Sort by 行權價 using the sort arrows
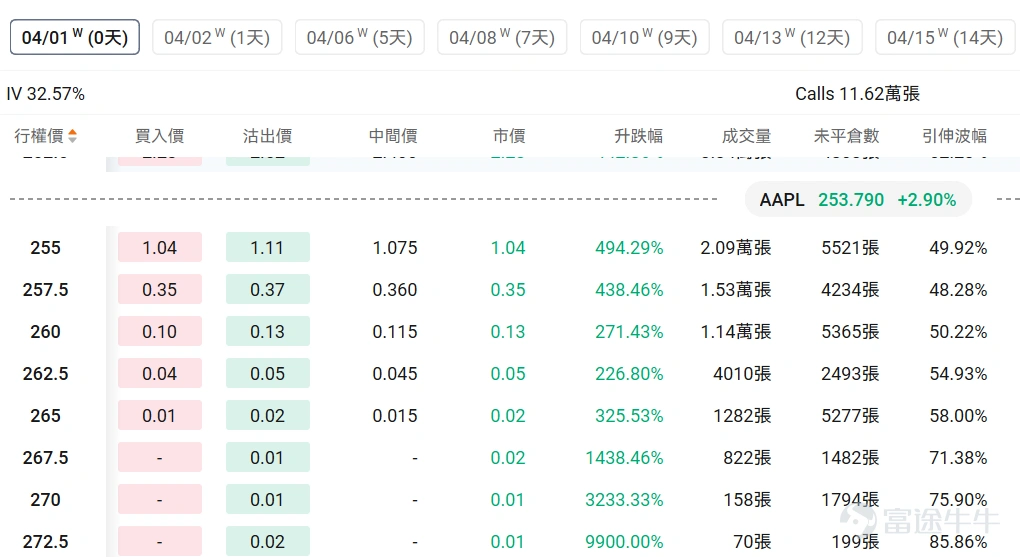 72,135
